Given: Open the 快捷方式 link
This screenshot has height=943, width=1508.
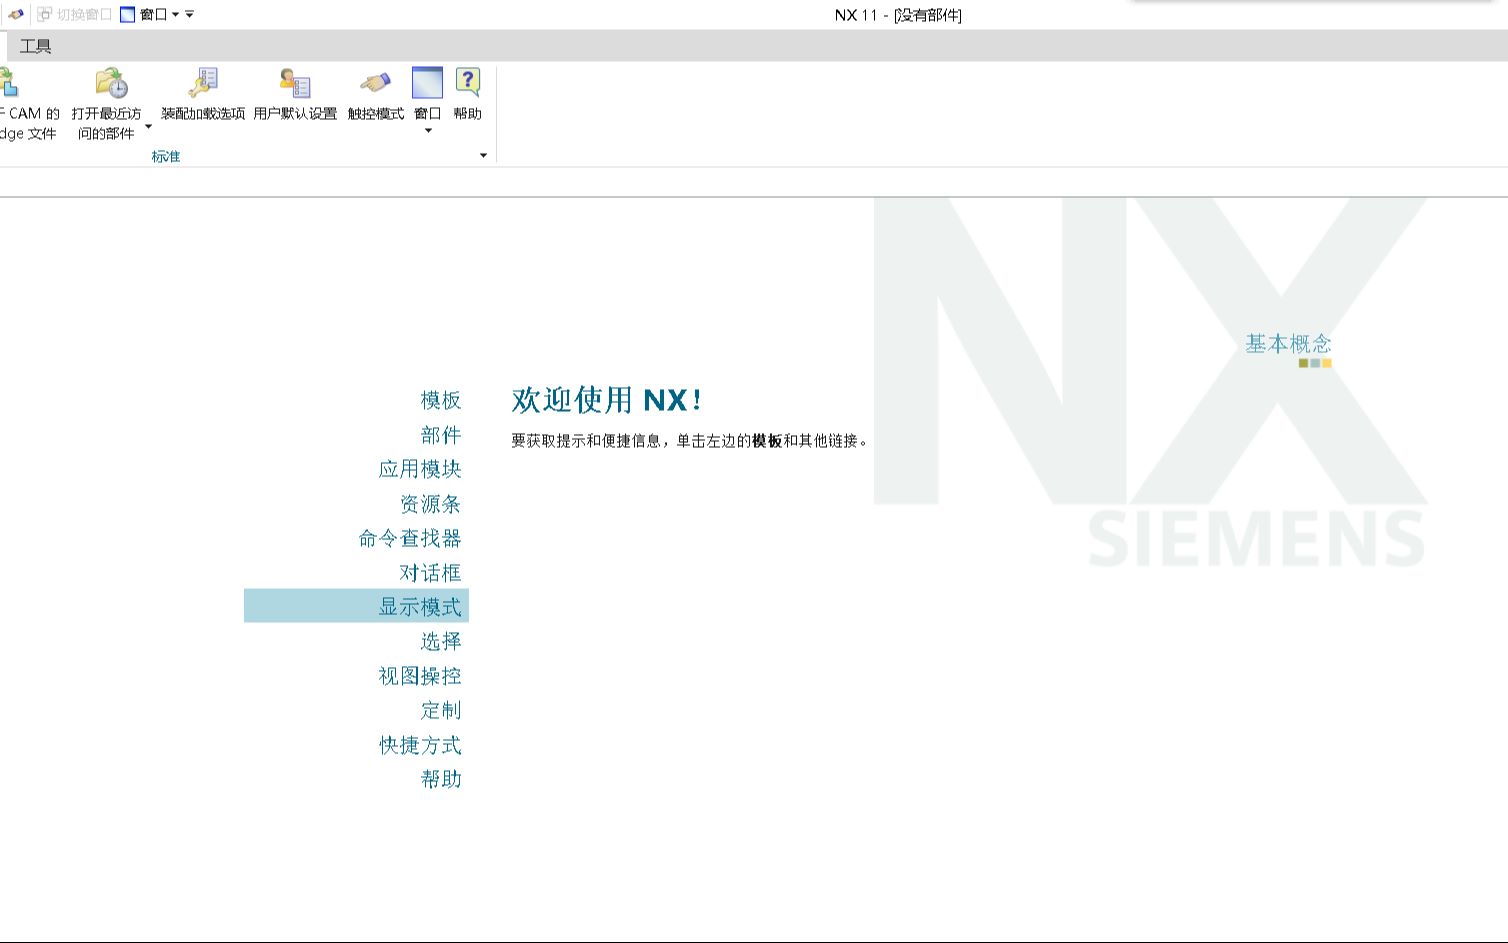Looking at the screenshot, I should [420, 745].
